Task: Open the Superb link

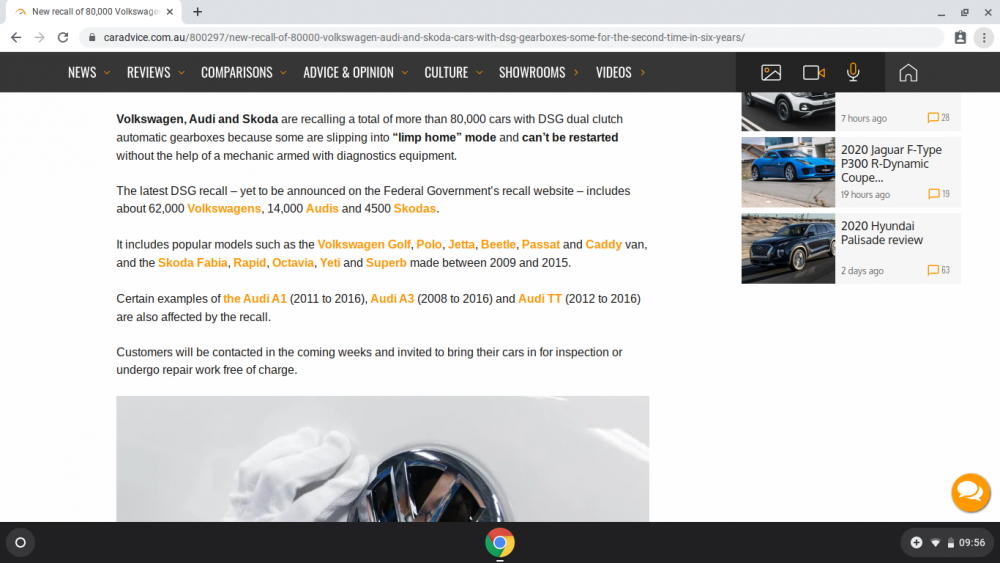Action: tap(386, 263)
